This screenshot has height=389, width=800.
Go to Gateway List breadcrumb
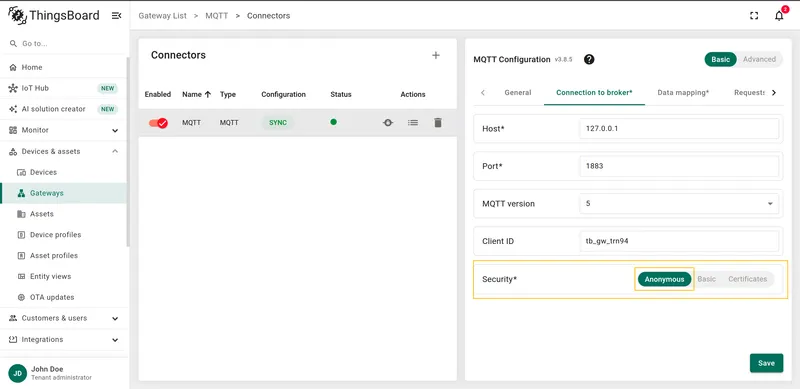coord(162,16)
